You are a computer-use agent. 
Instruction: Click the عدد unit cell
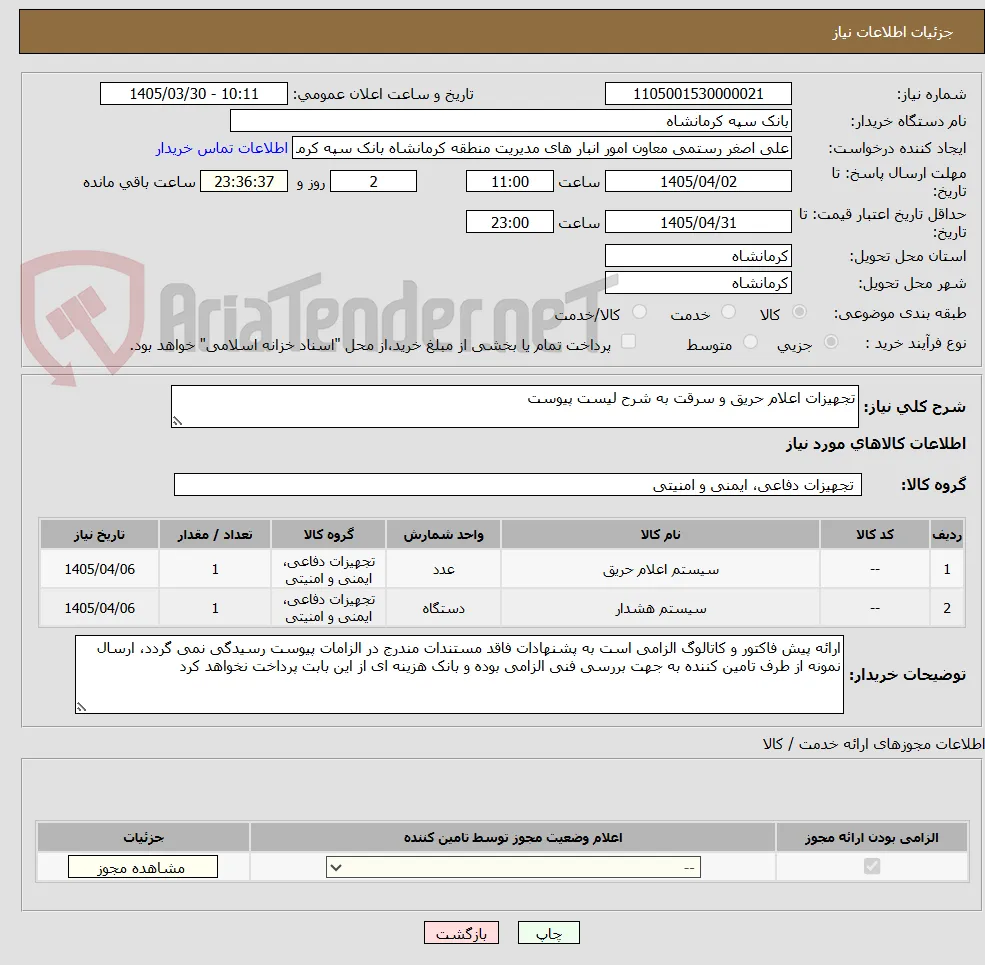click(x=444, y=569)
